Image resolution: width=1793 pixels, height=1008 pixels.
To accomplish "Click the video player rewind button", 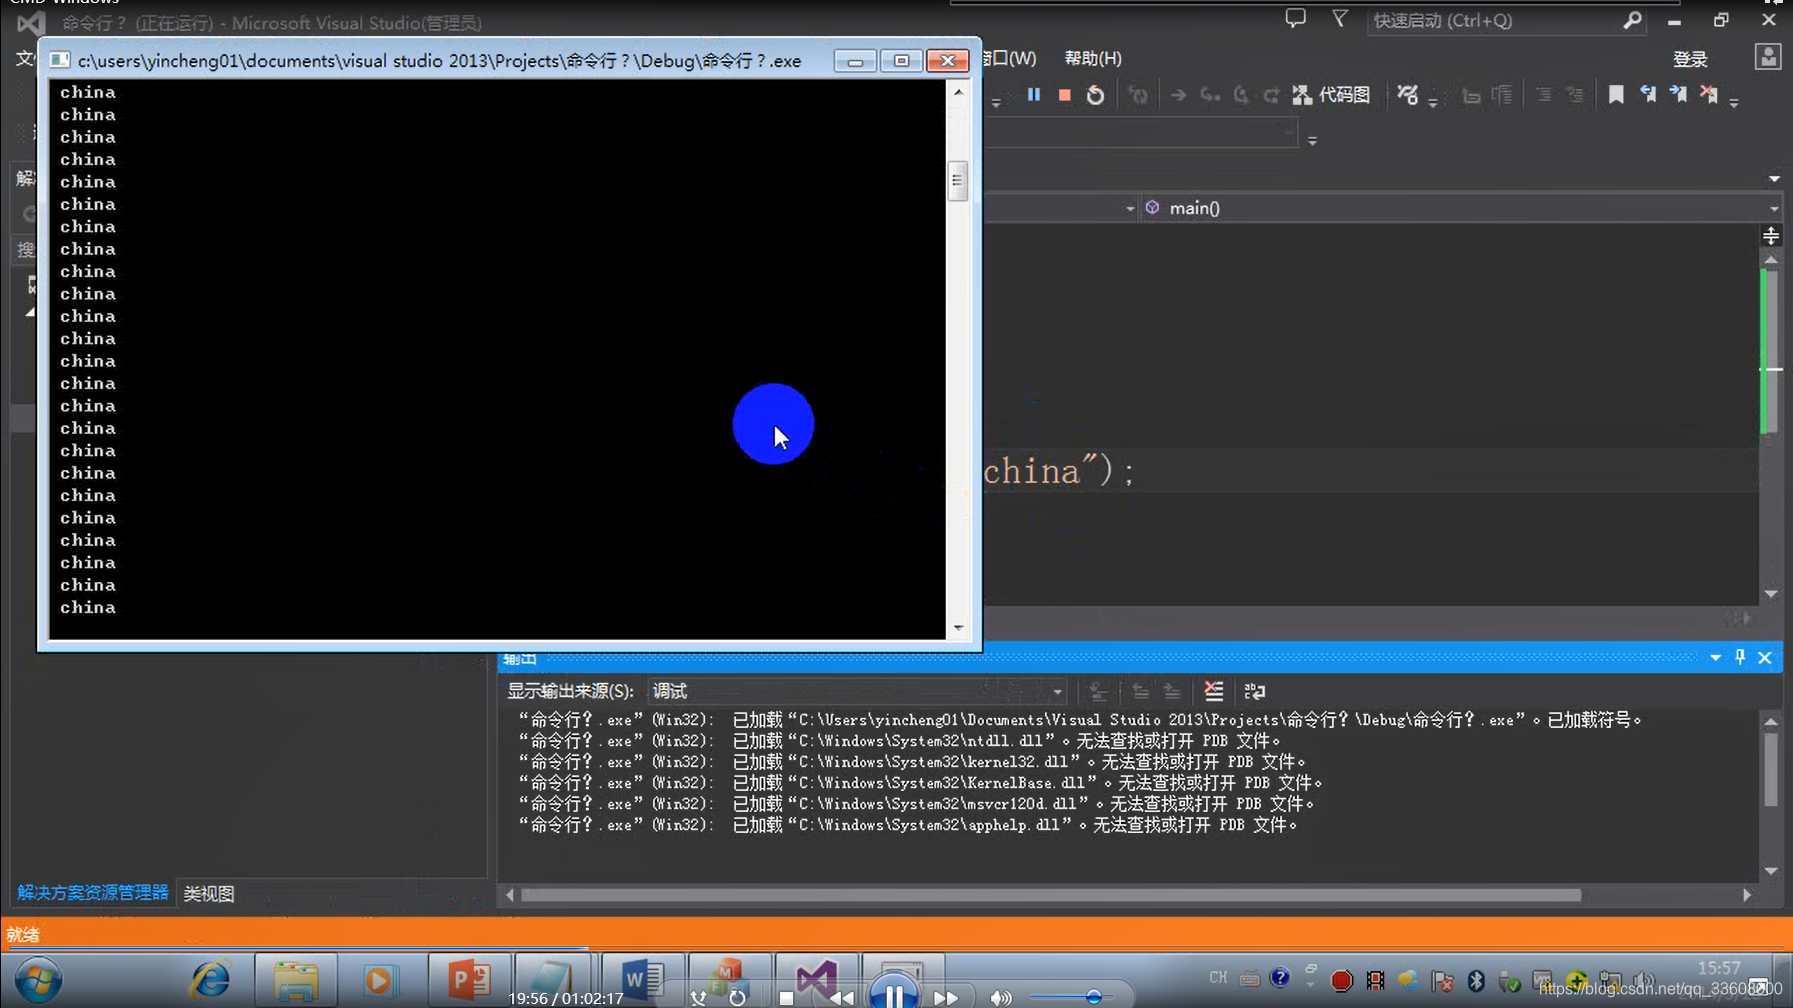I will coord(842,998).
